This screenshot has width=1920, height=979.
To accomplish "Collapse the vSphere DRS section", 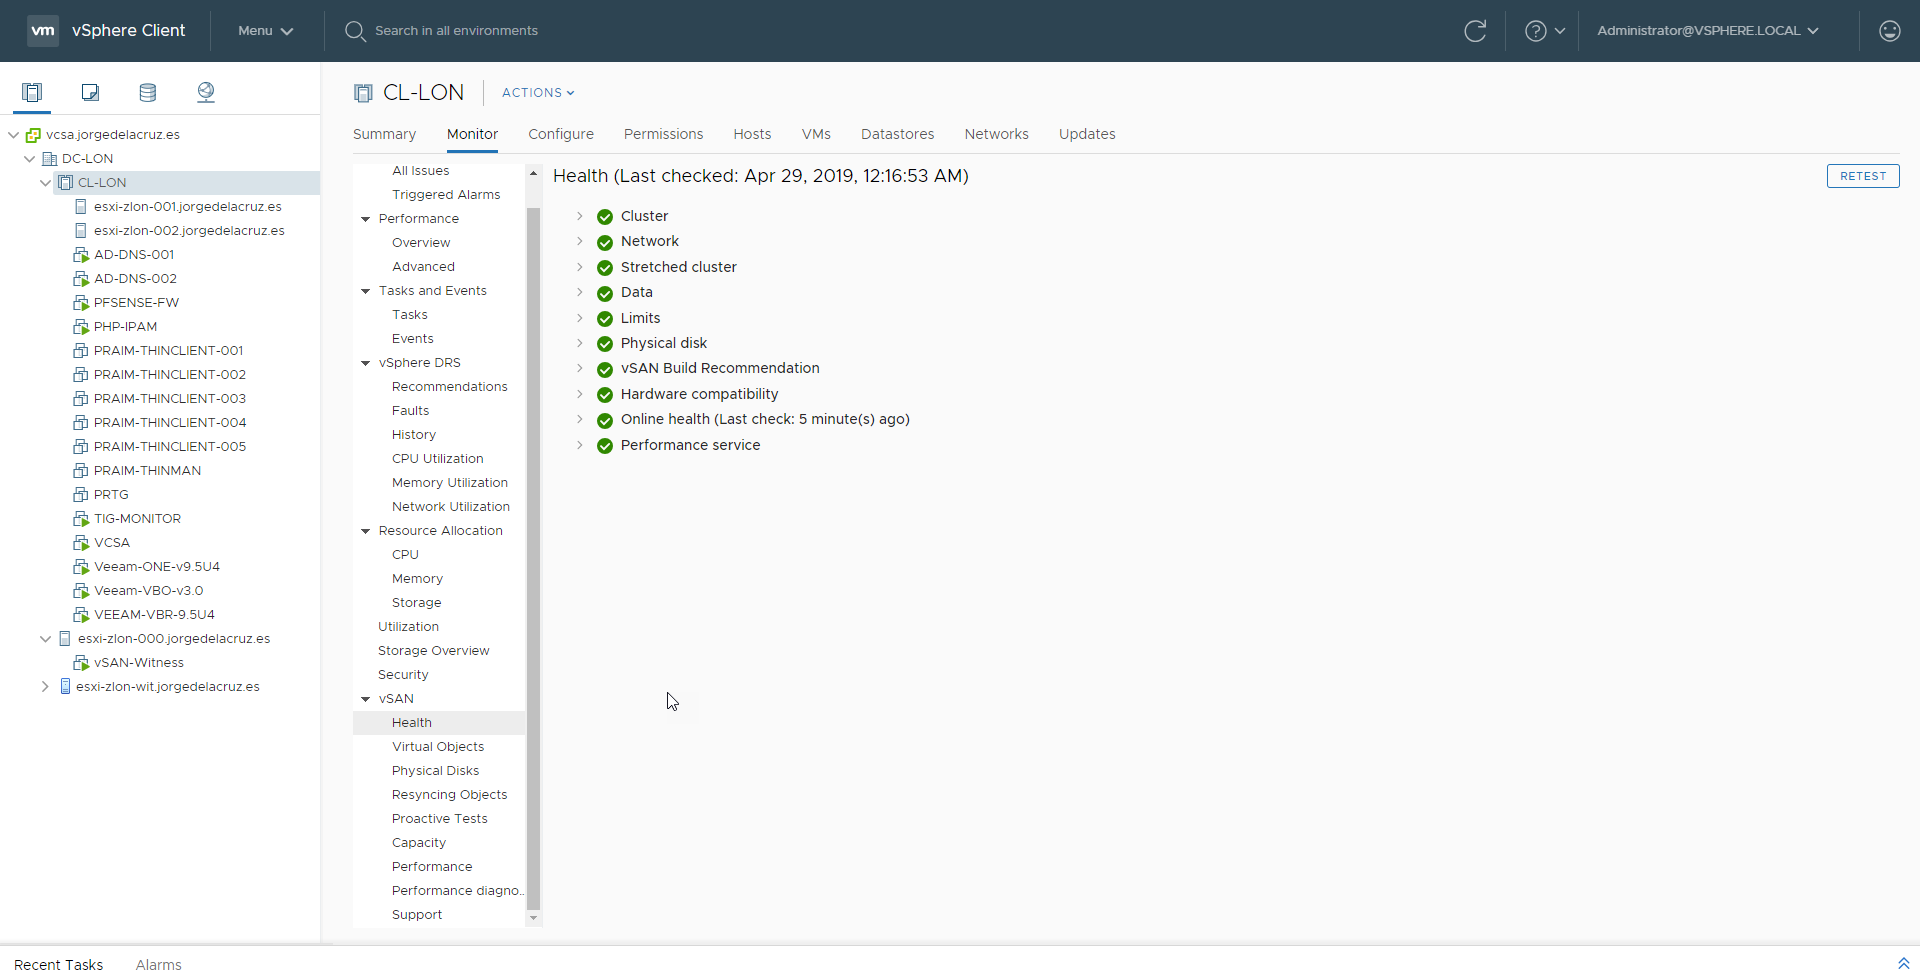I will [366, 363].
